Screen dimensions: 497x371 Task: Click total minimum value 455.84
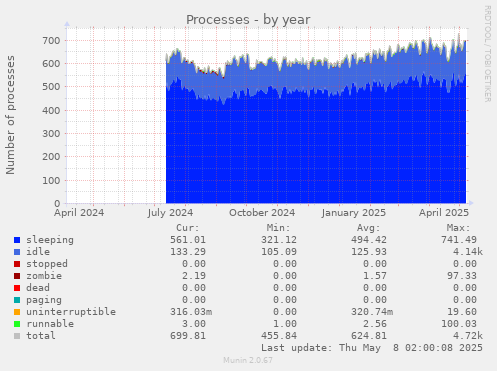[x=279, y=336]
